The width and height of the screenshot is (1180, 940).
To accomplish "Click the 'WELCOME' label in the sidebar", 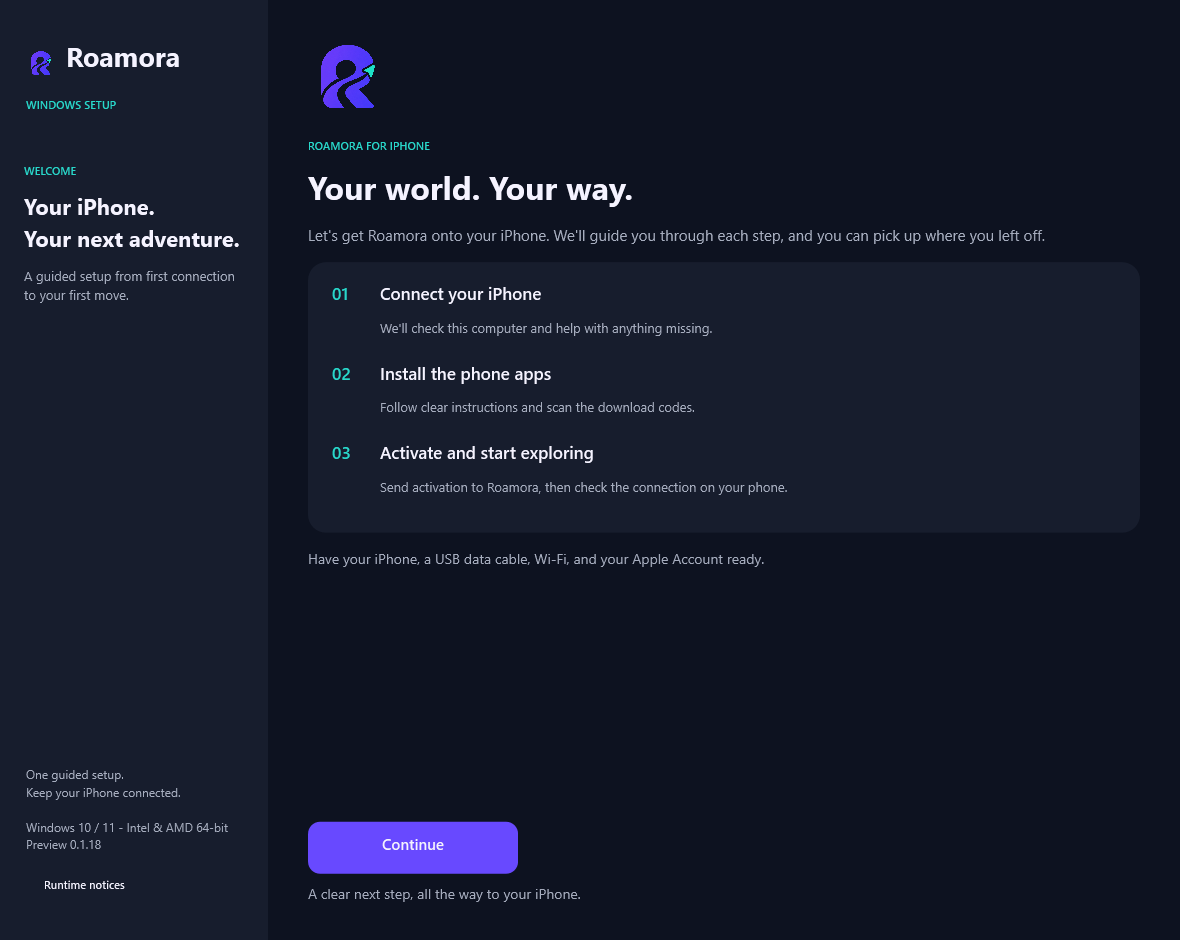I will tap(50, 171).
